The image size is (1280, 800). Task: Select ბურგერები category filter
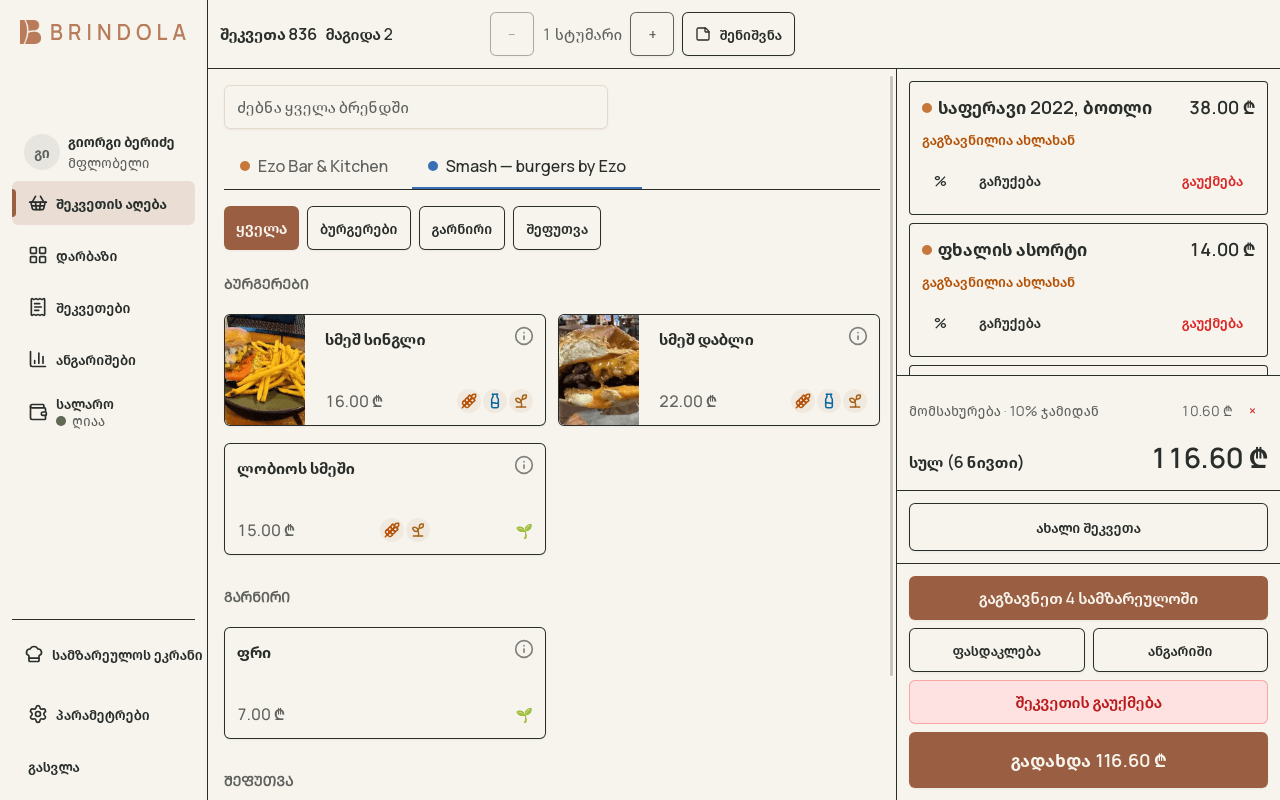click(x=359, y=228)
